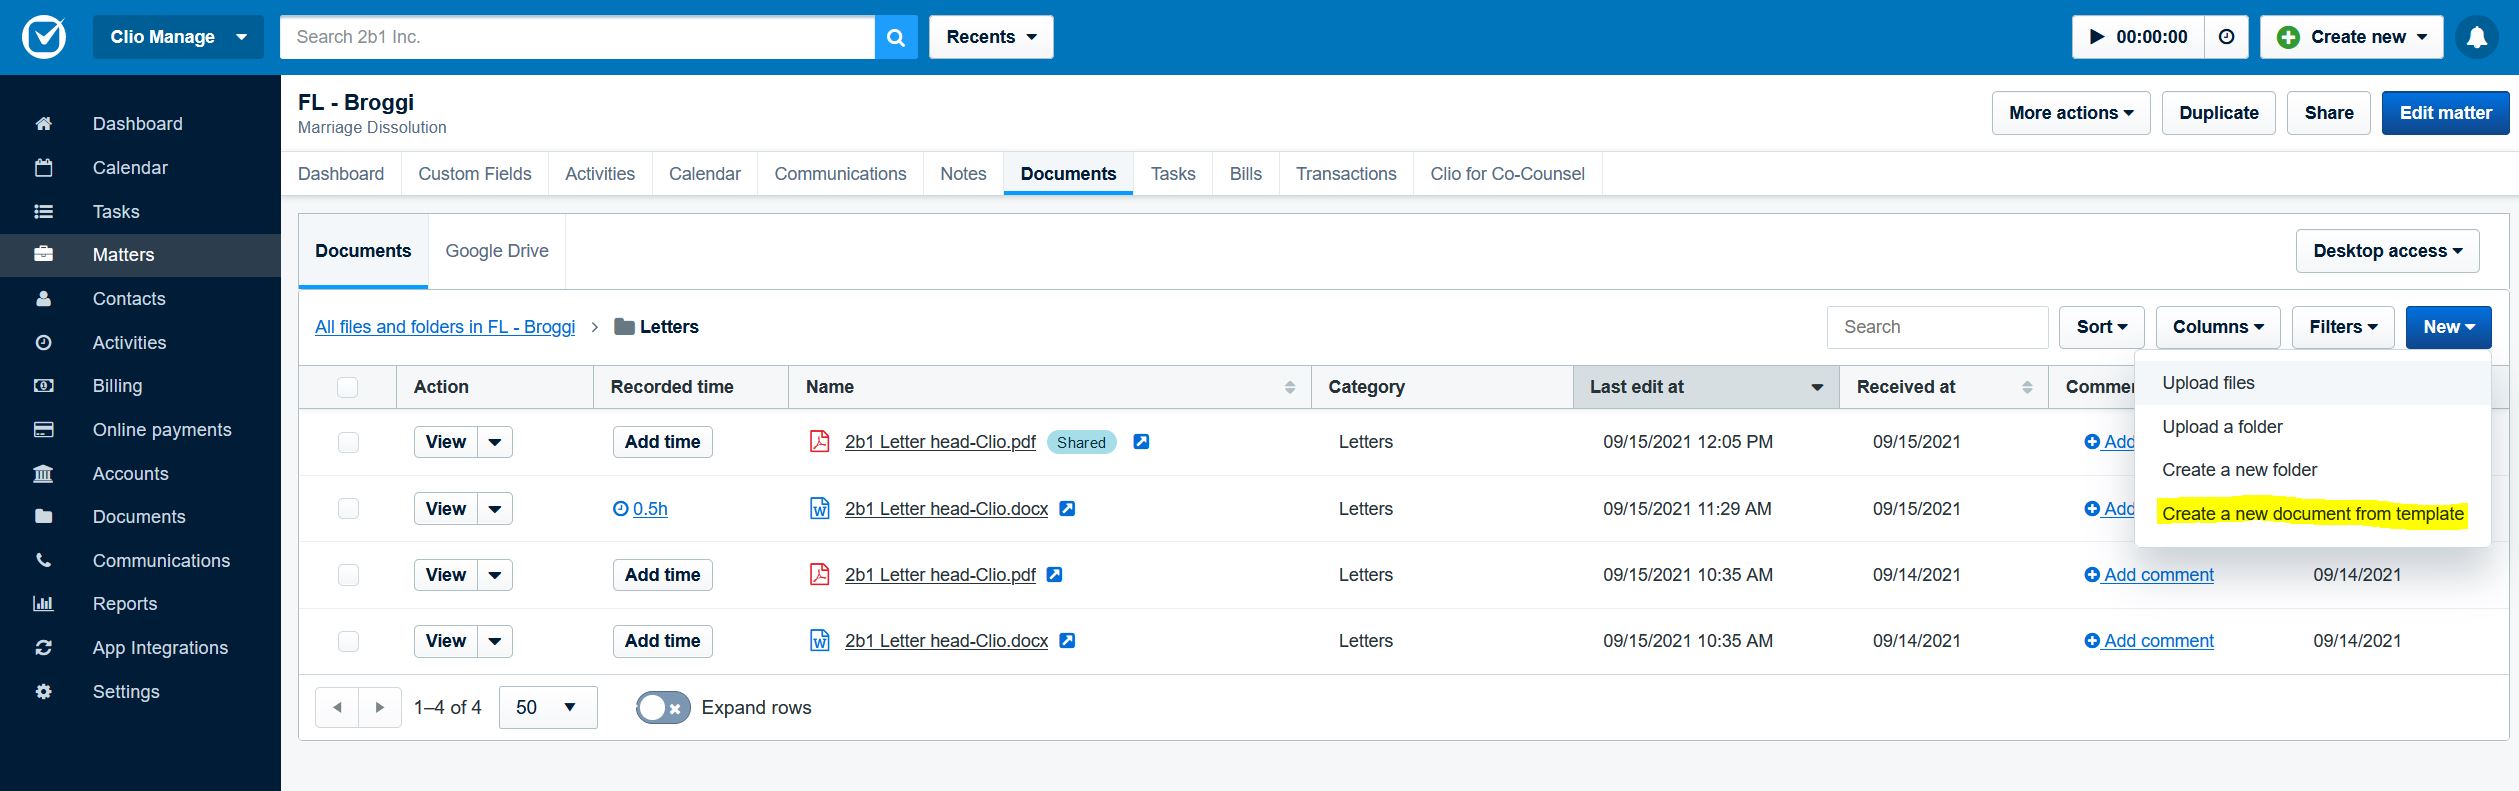The height and width of the screenshot is (791, 2519).
Task: Open the Desktop access dropdown
Action: click(x=2387, y=251)
